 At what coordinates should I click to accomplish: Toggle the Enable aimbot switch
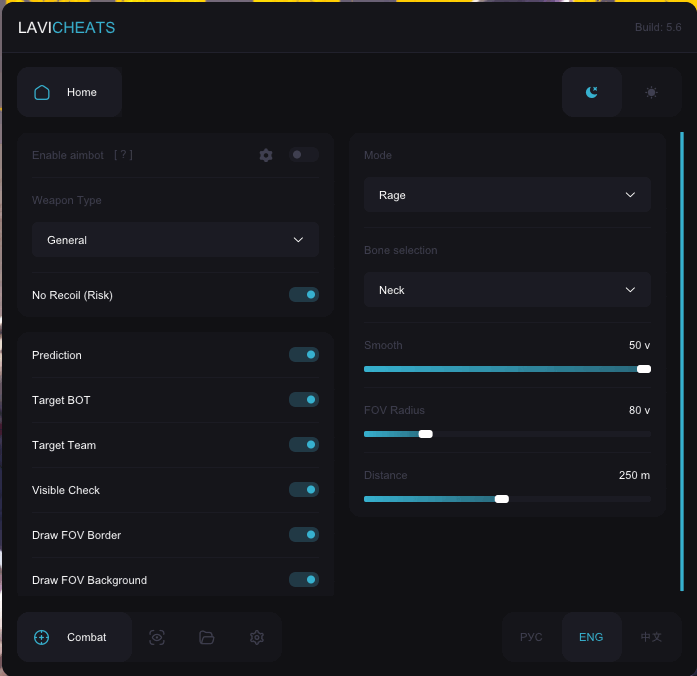[x=304, y=155]
